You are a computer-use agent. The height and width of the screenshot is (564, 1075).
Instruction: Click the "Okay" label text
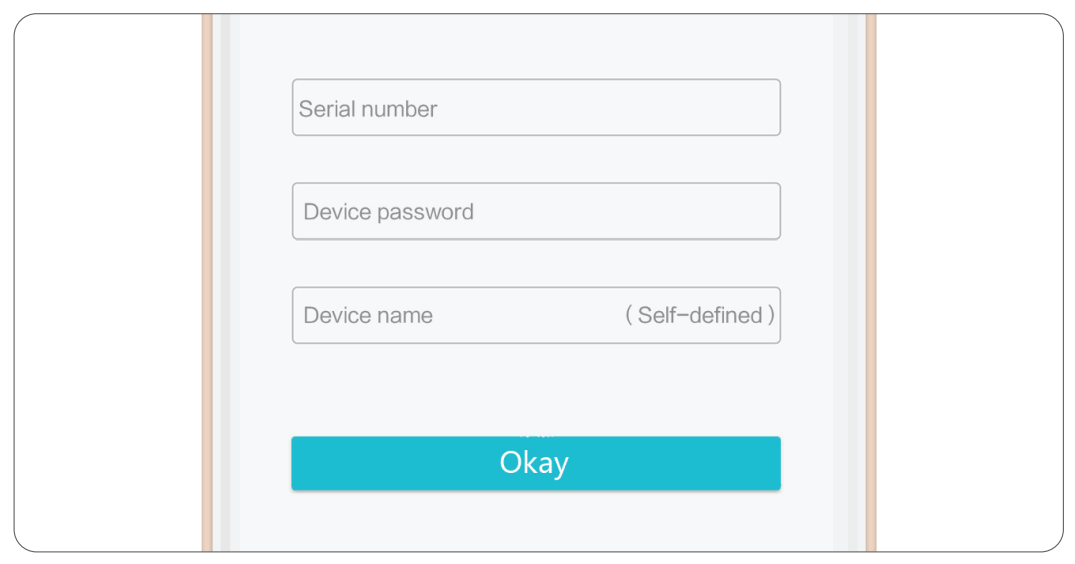pyautogui.click(x=534, y=463)
